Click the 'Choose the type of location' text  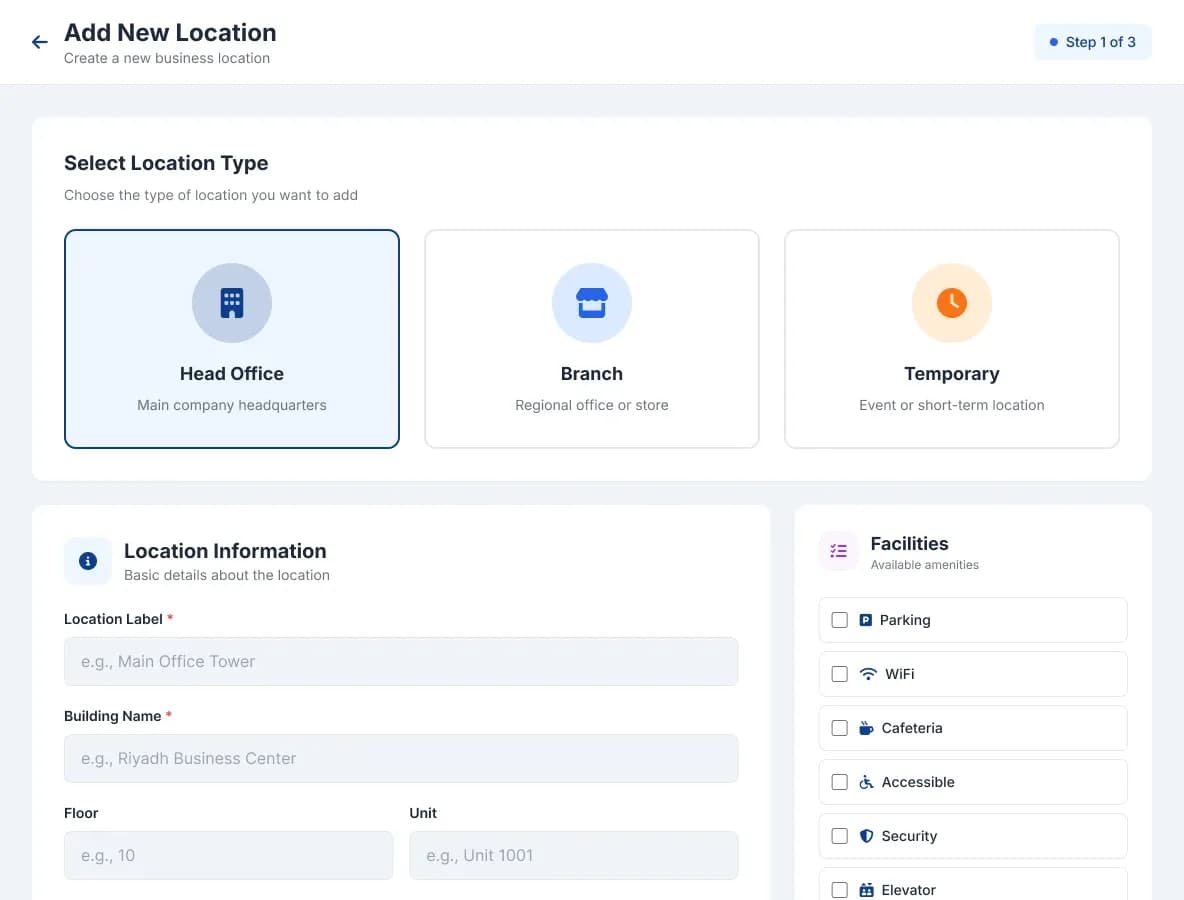[x=211, y=195]
